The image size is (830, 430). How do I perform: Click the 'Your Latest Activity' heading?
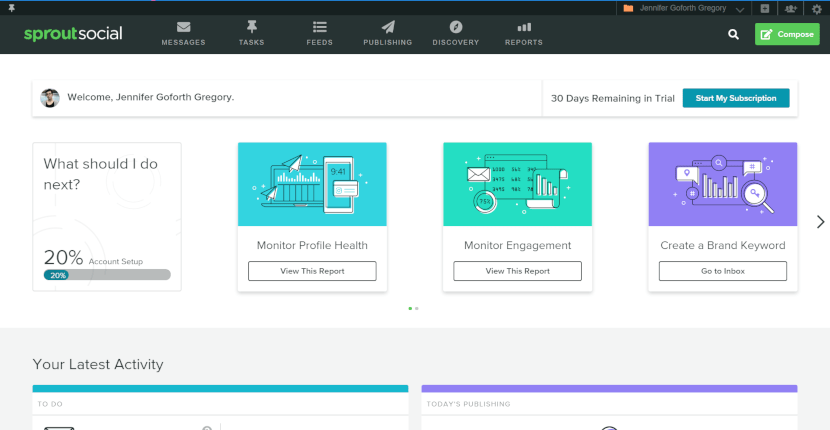pos(98,364)
